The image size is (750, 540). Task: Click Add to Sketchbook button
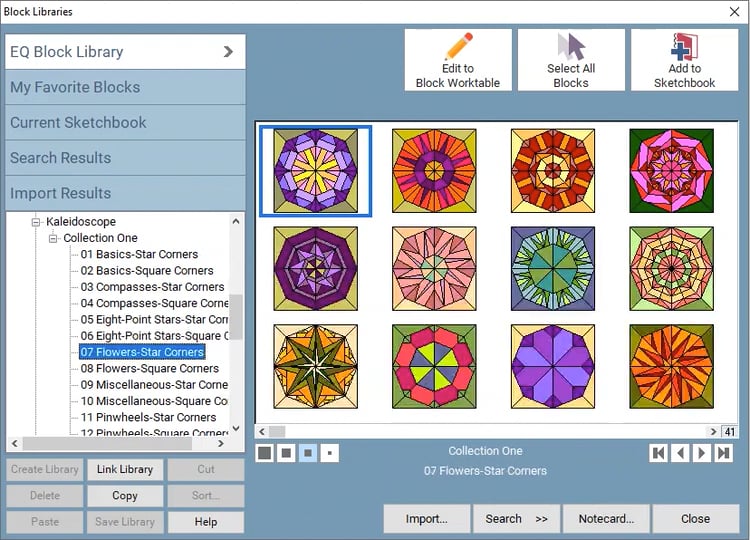684,60
